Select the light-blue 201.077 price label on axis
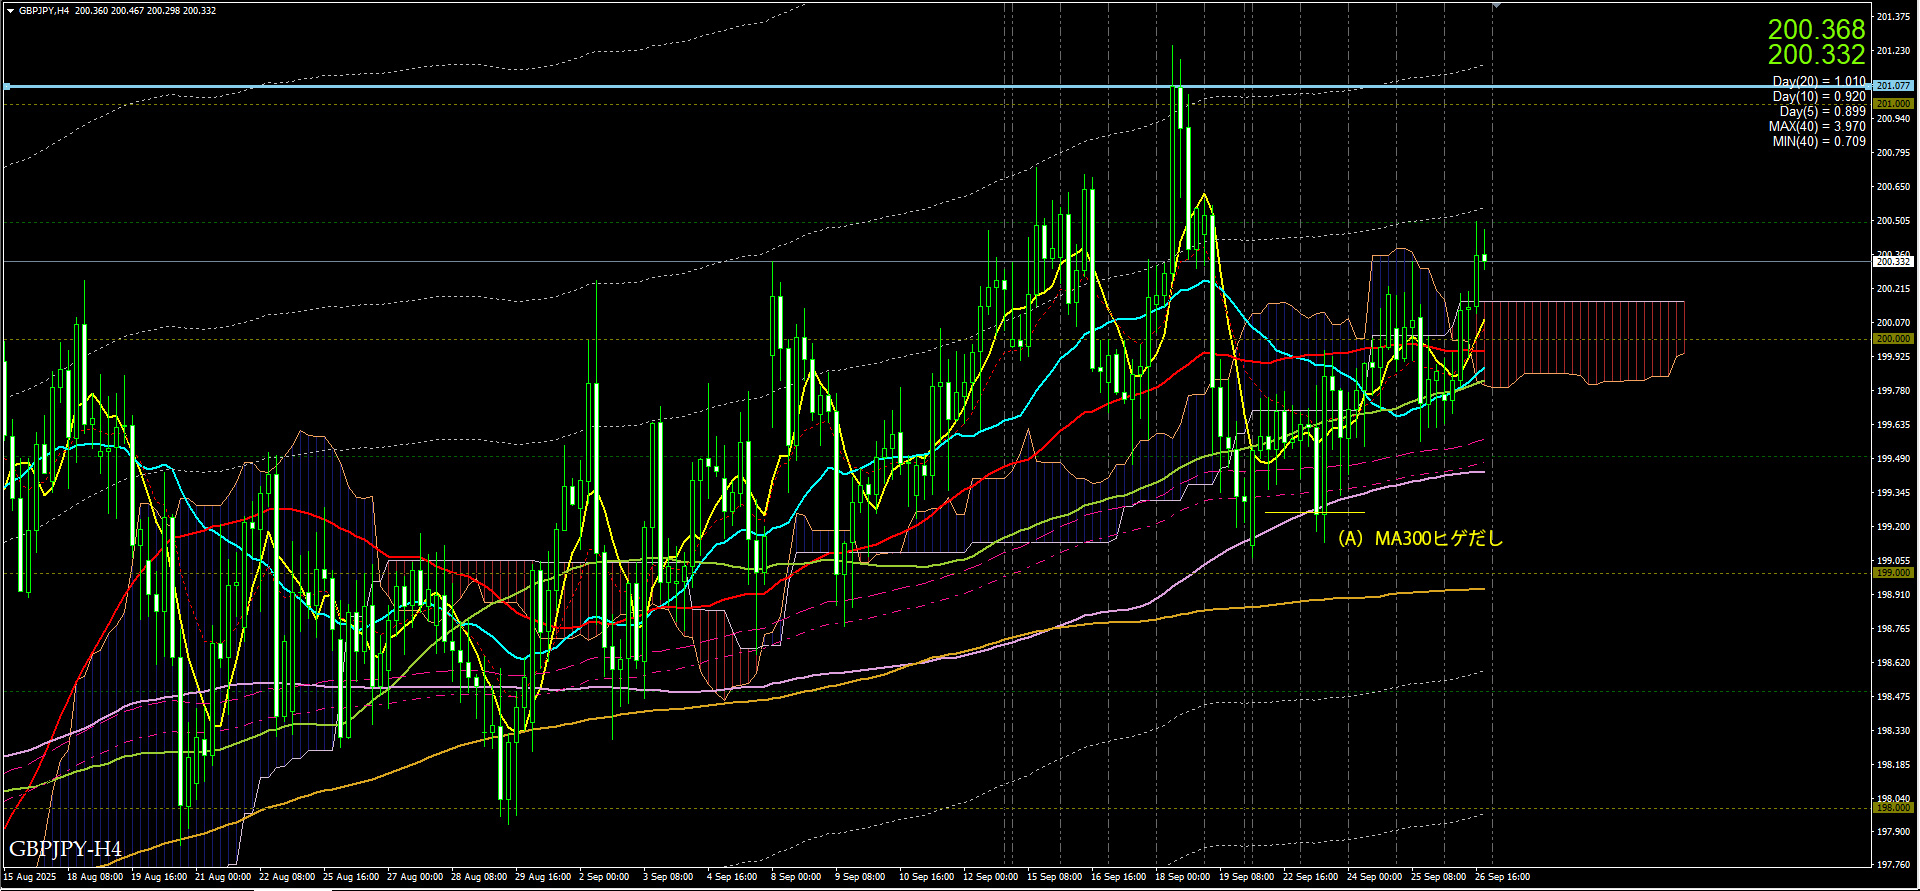This screenshot has height=891, width=1920. (1893, 86)
